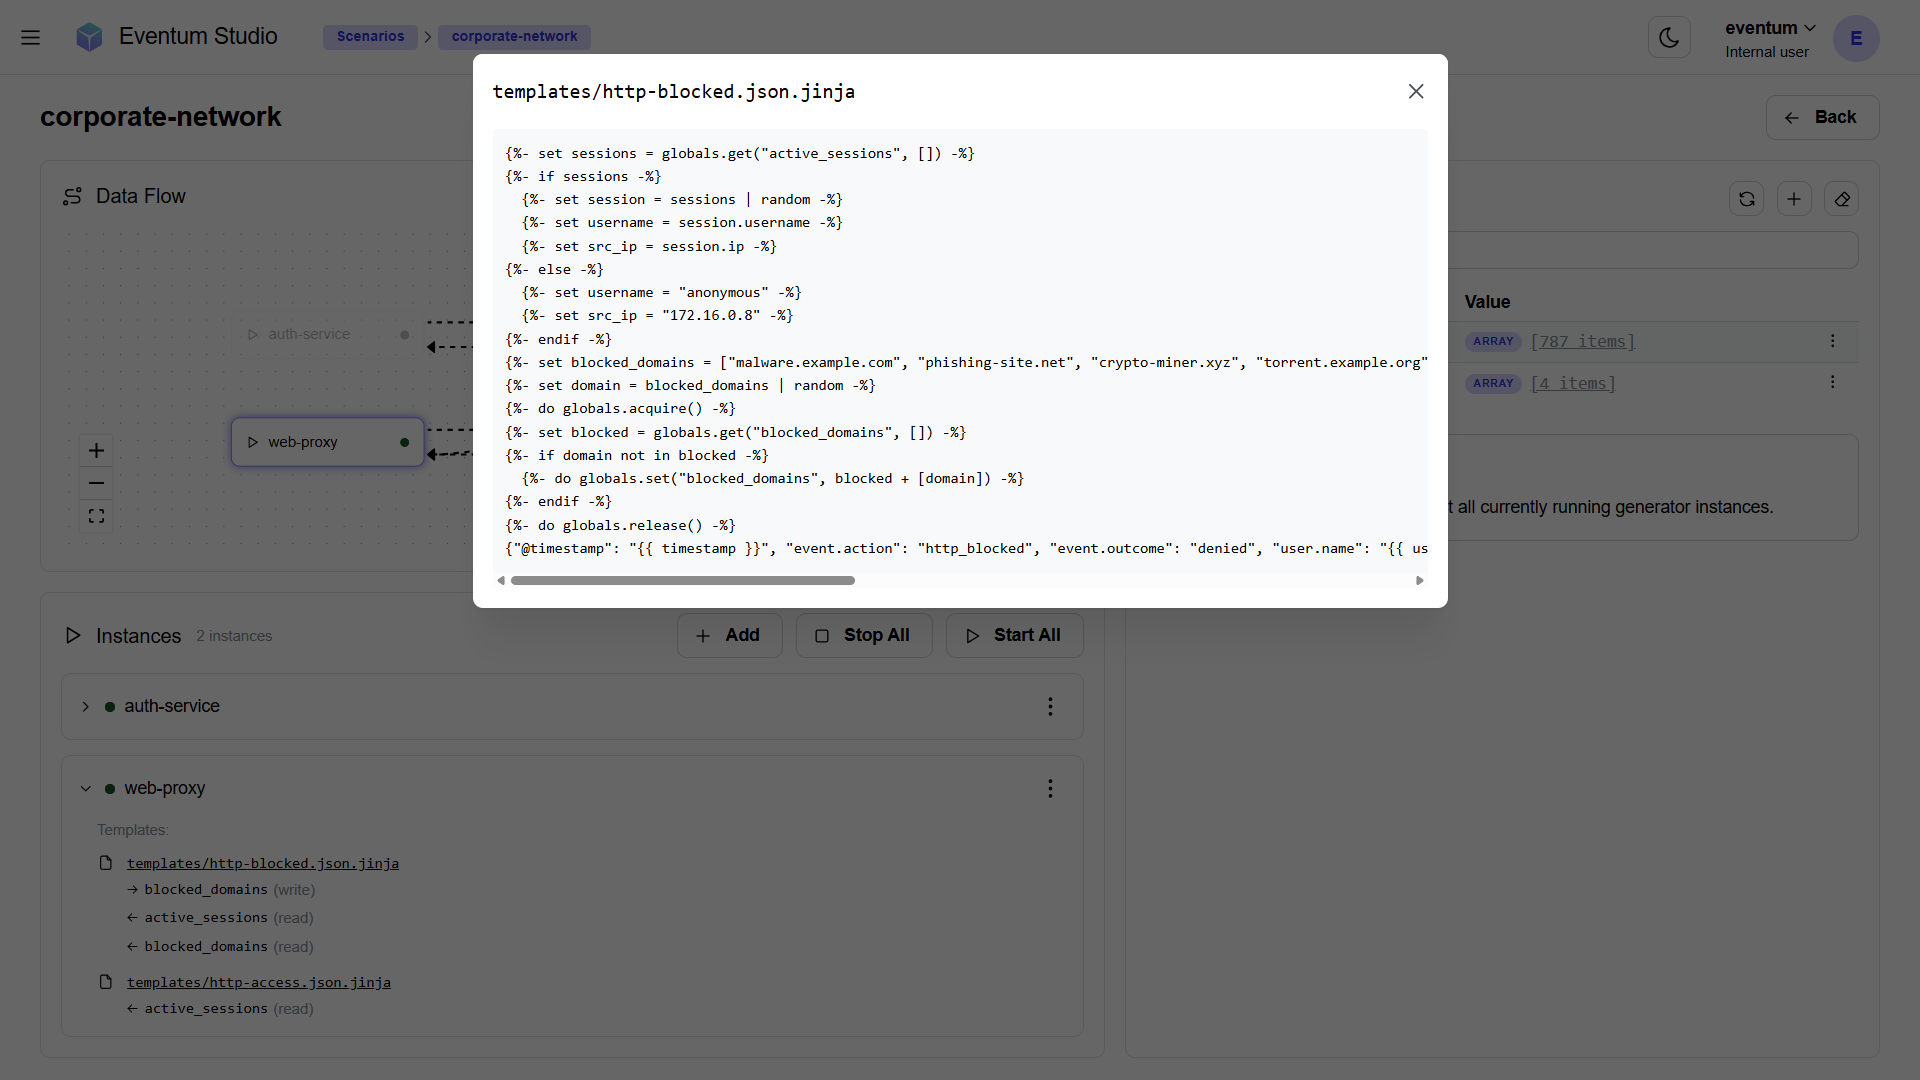Open web-proxy instance three-dot menu
This screenshot has width=1920, height=1080.
[x=1050, y=789]
